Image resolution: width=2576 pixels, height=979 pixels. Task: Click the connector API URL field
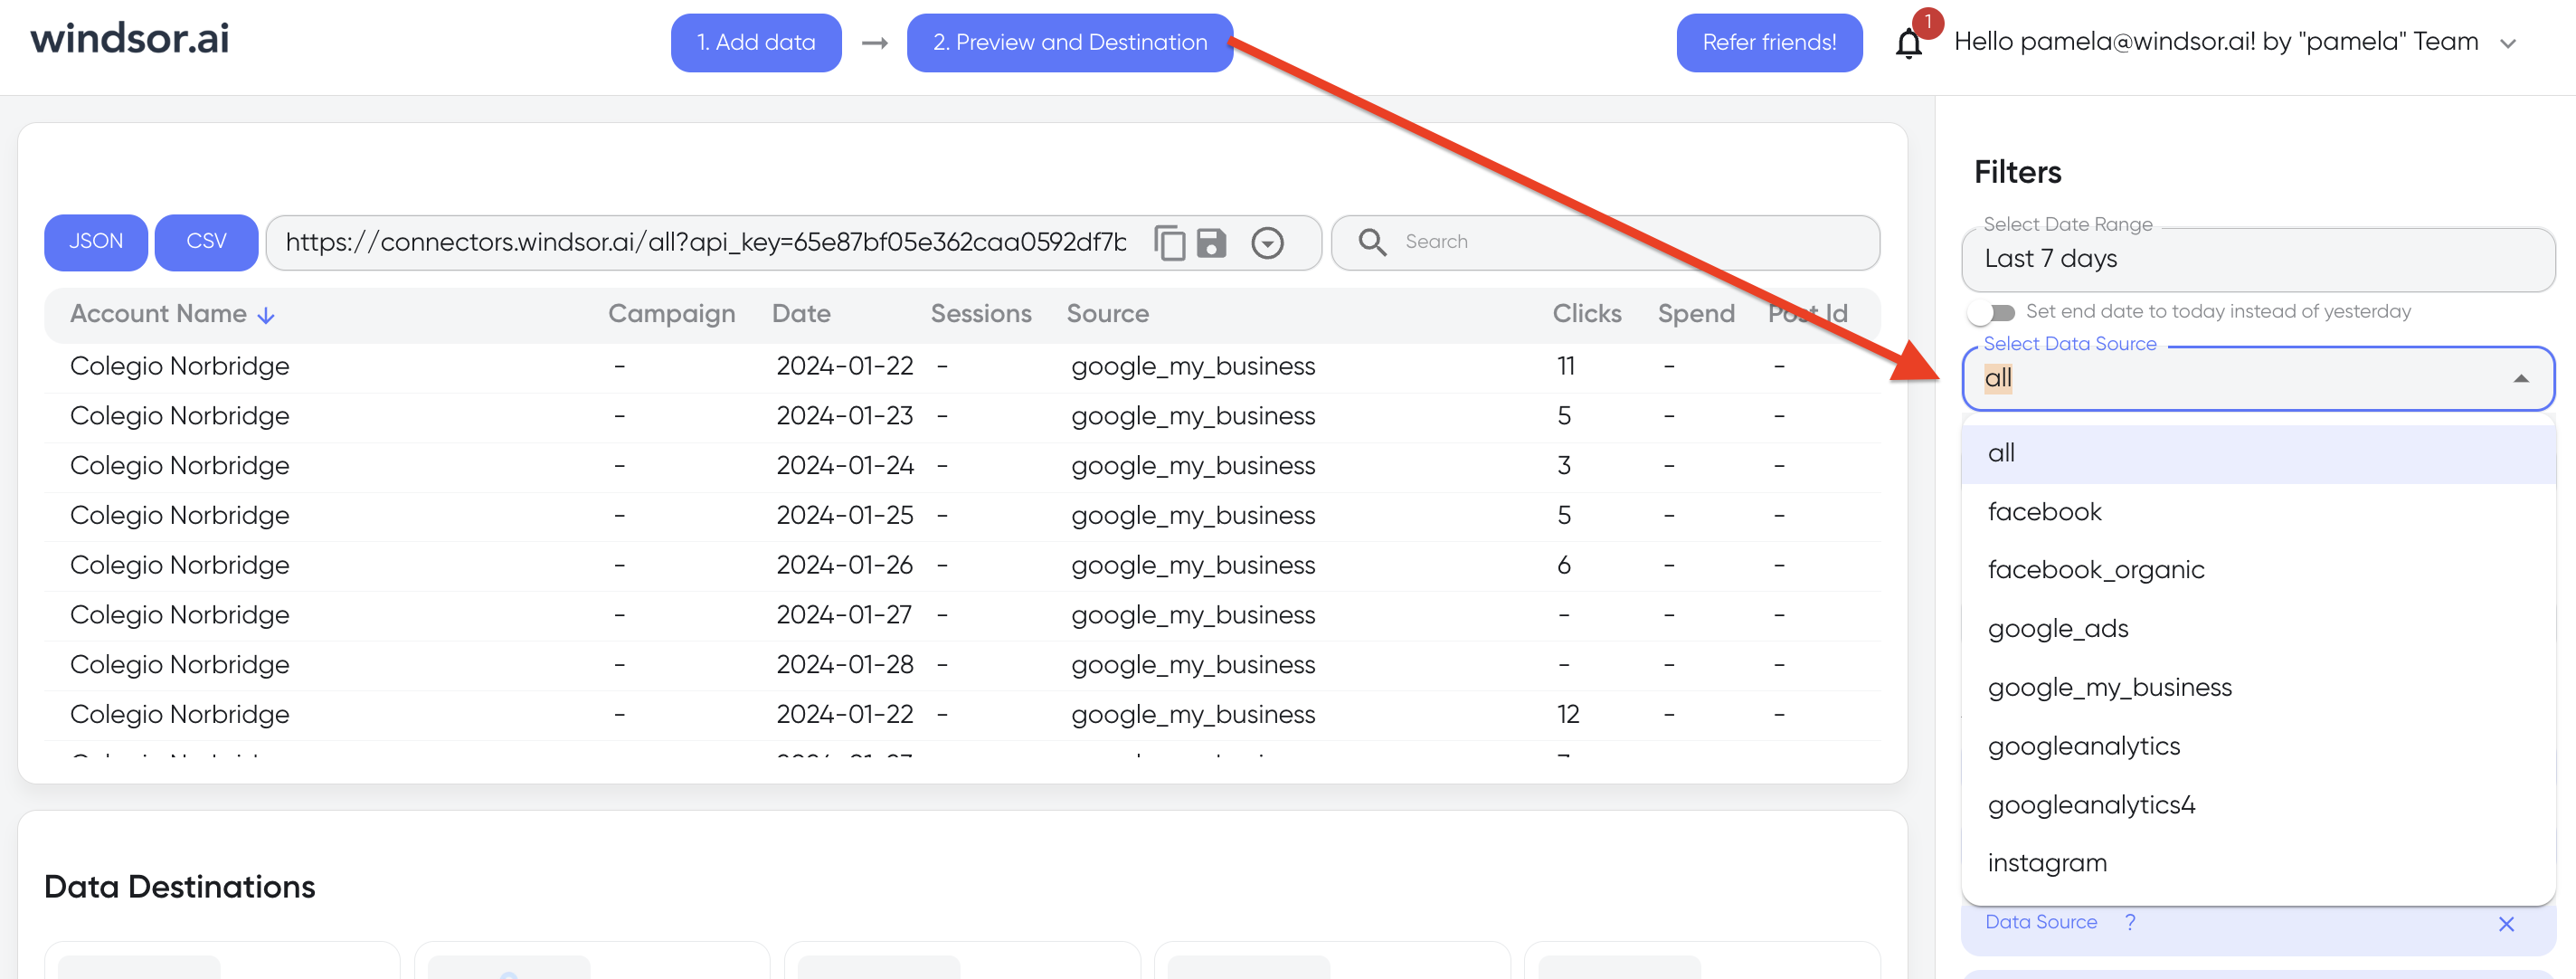(x=705, y=243)
